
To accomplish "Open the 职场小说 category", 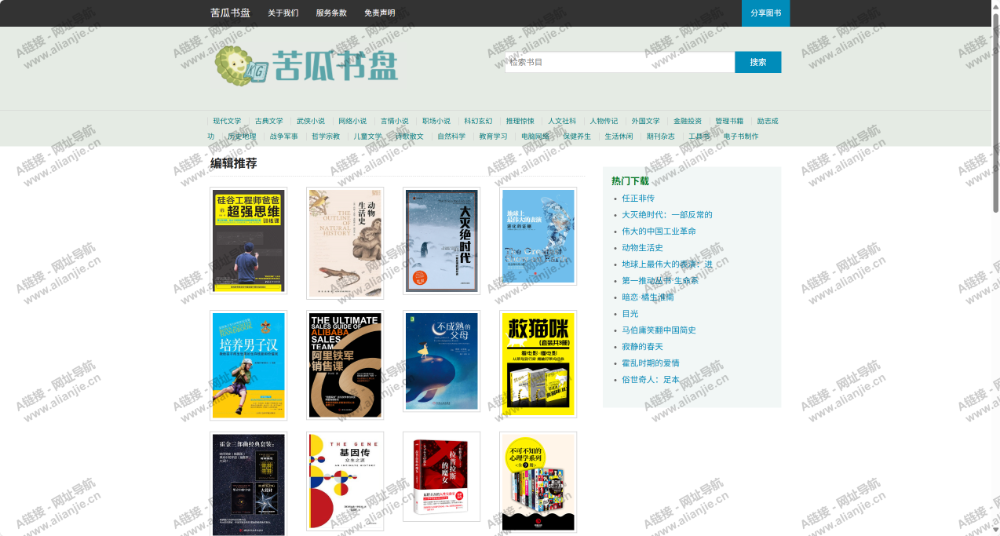I will pos(436,121).
